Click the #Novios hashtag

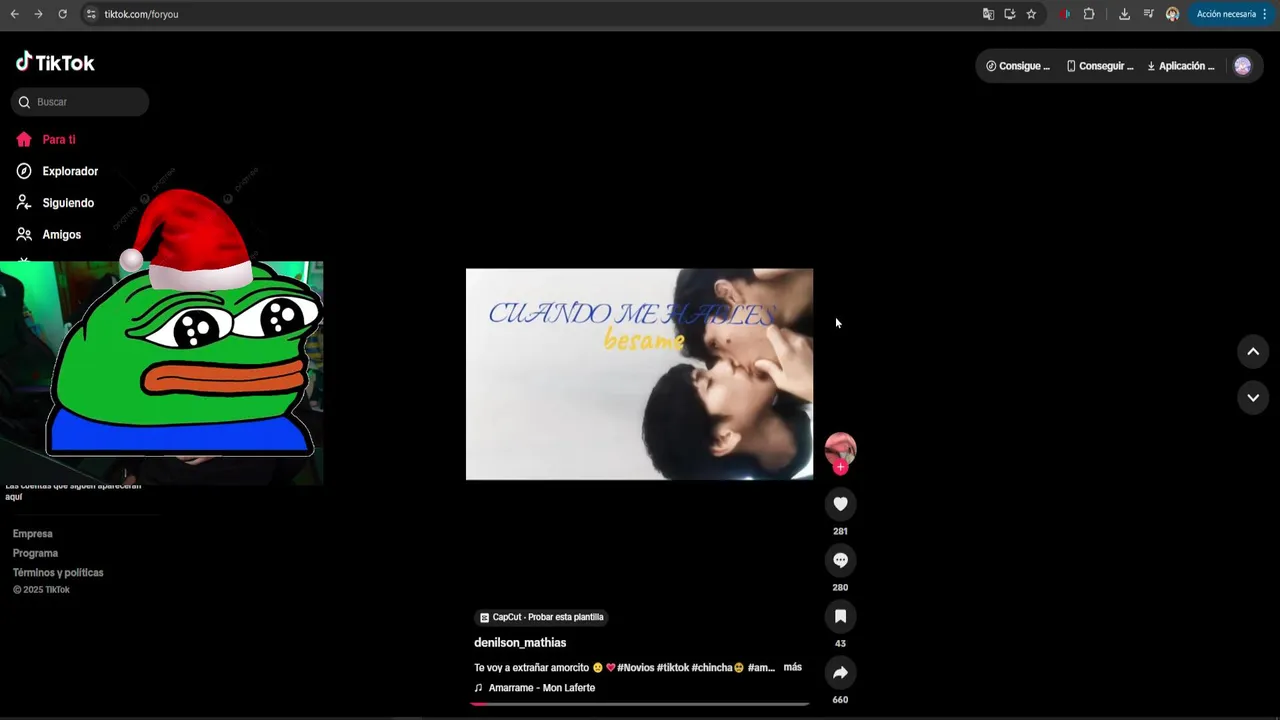pos(636,668)
